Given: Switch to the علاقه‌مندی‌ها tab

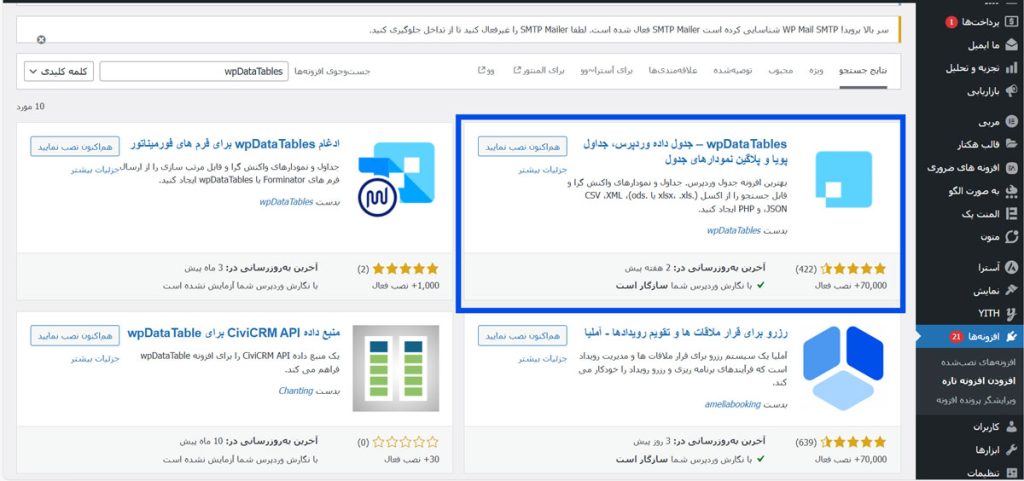Looking at the screenshot, I should 673,70.
